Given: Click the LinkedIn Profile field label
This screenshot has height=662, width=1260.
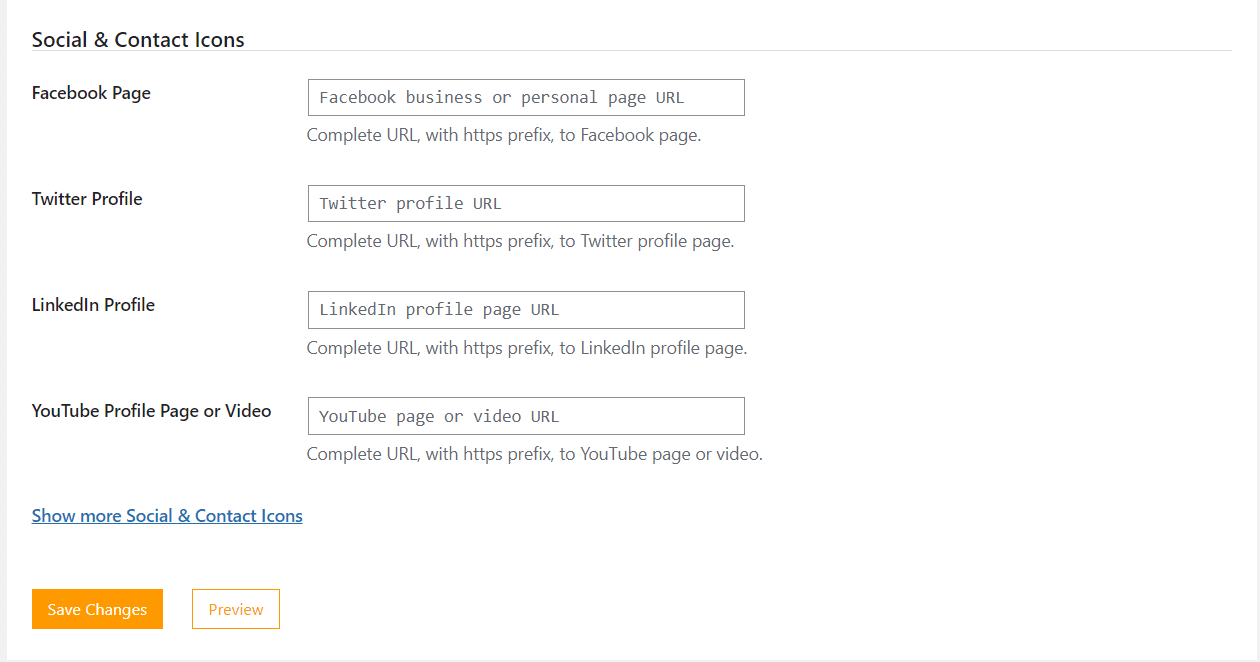Looking at the screenshot, I should [x=93, y=304].
